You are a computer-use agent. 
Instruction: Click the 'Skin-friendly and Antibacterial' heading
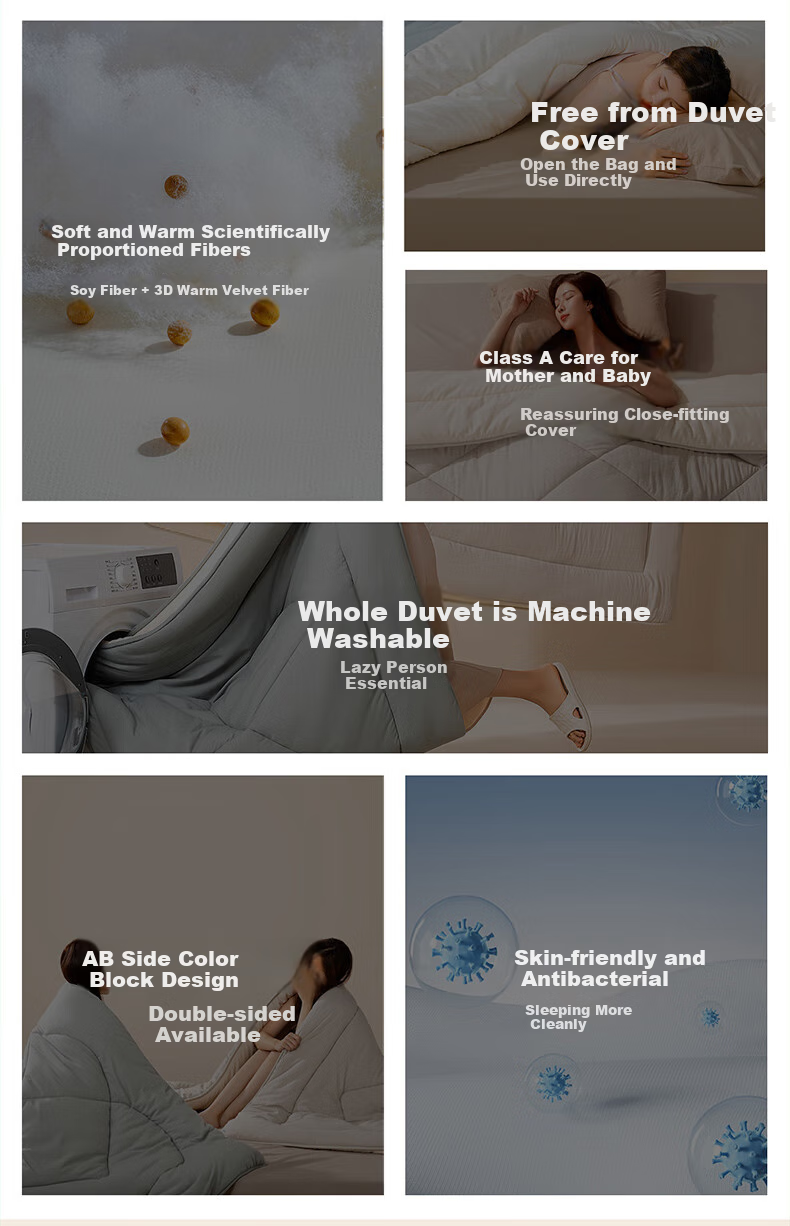[609, 968]
